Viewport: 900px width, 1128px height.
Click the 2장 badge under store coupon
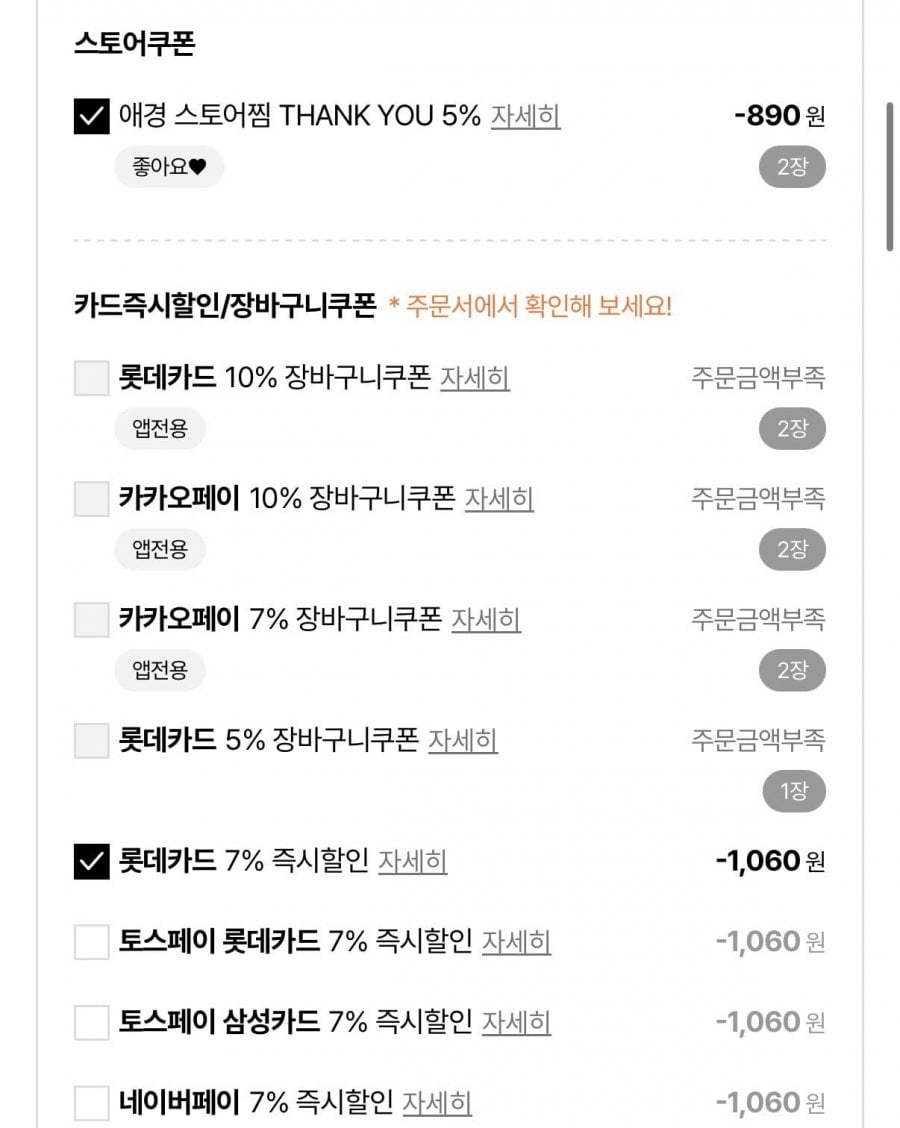point(792,168)
